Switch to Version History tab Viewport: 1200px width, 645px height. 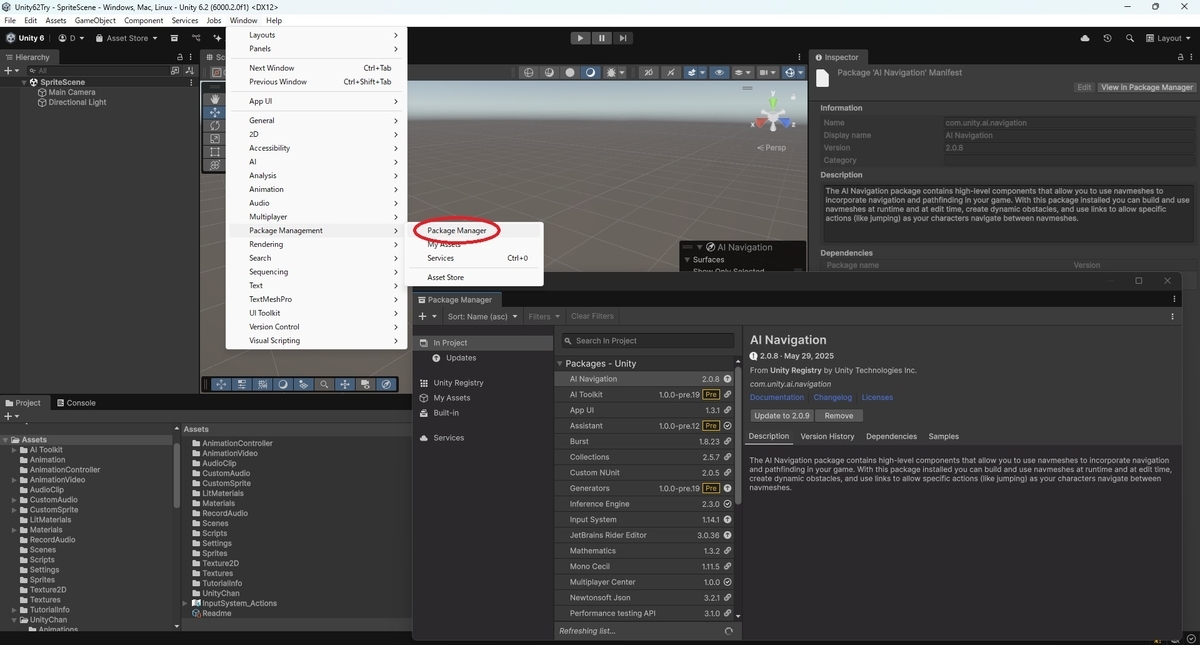(x=827, y=436)
